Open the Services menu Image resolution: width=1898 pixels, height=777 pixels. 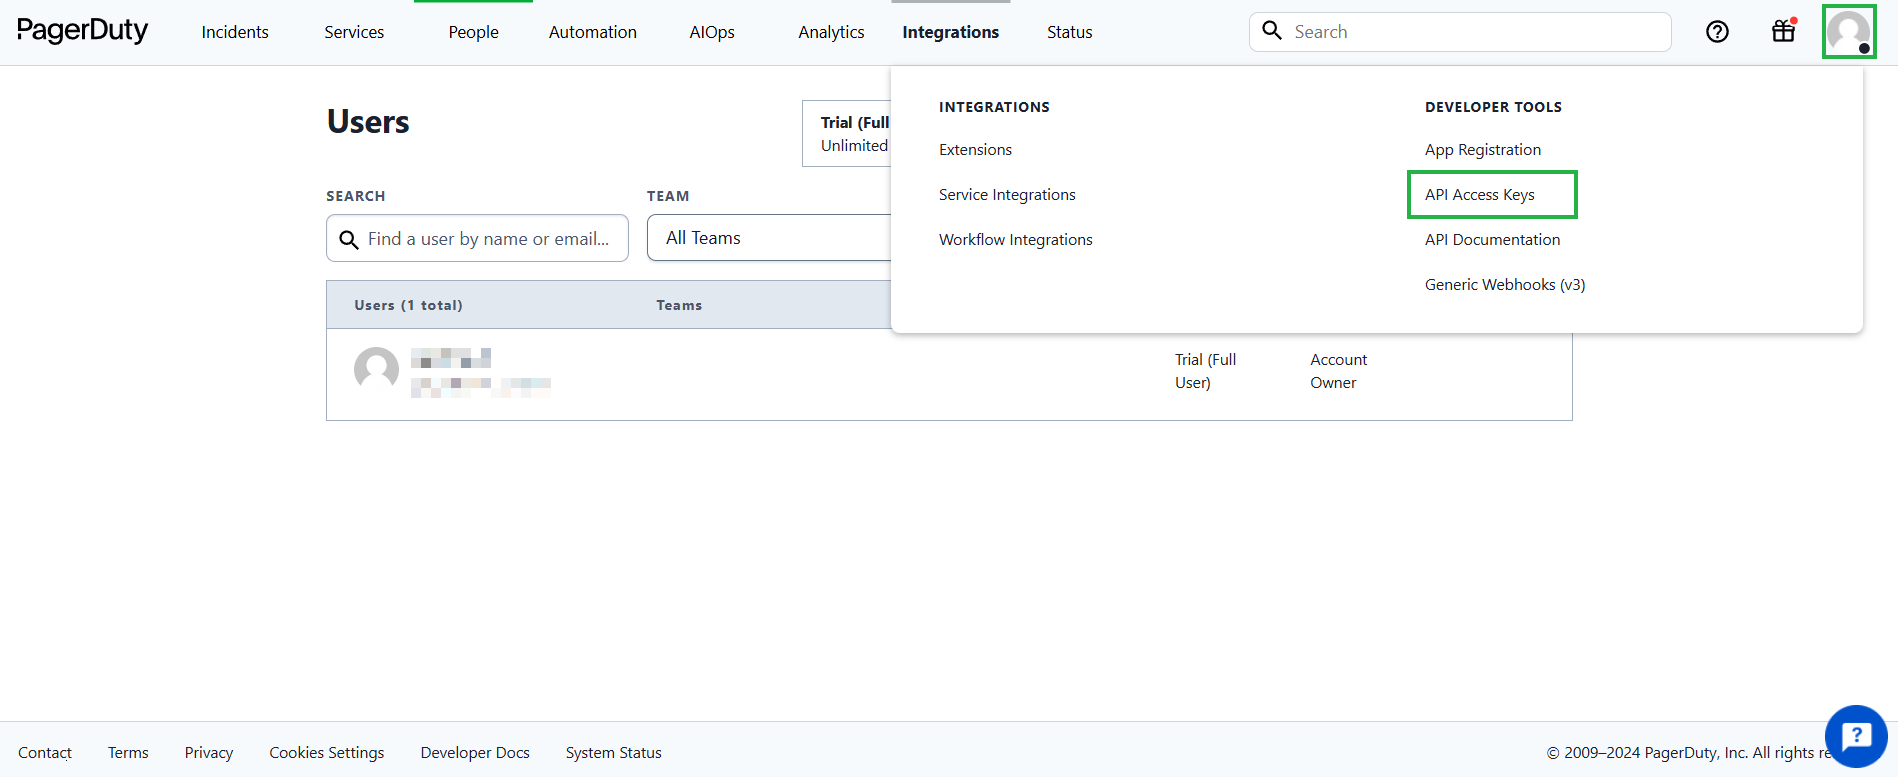pos(354,32)
